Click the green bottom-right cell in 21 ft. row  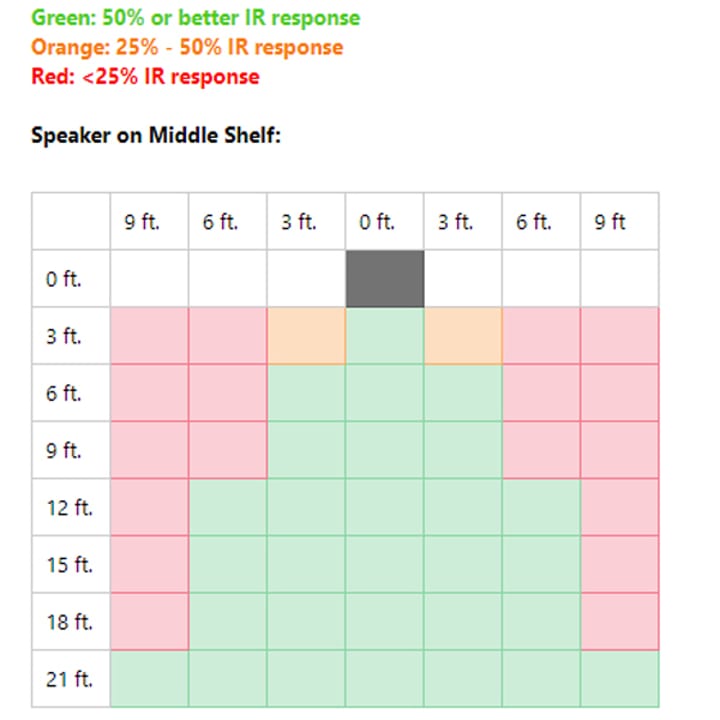619,679
